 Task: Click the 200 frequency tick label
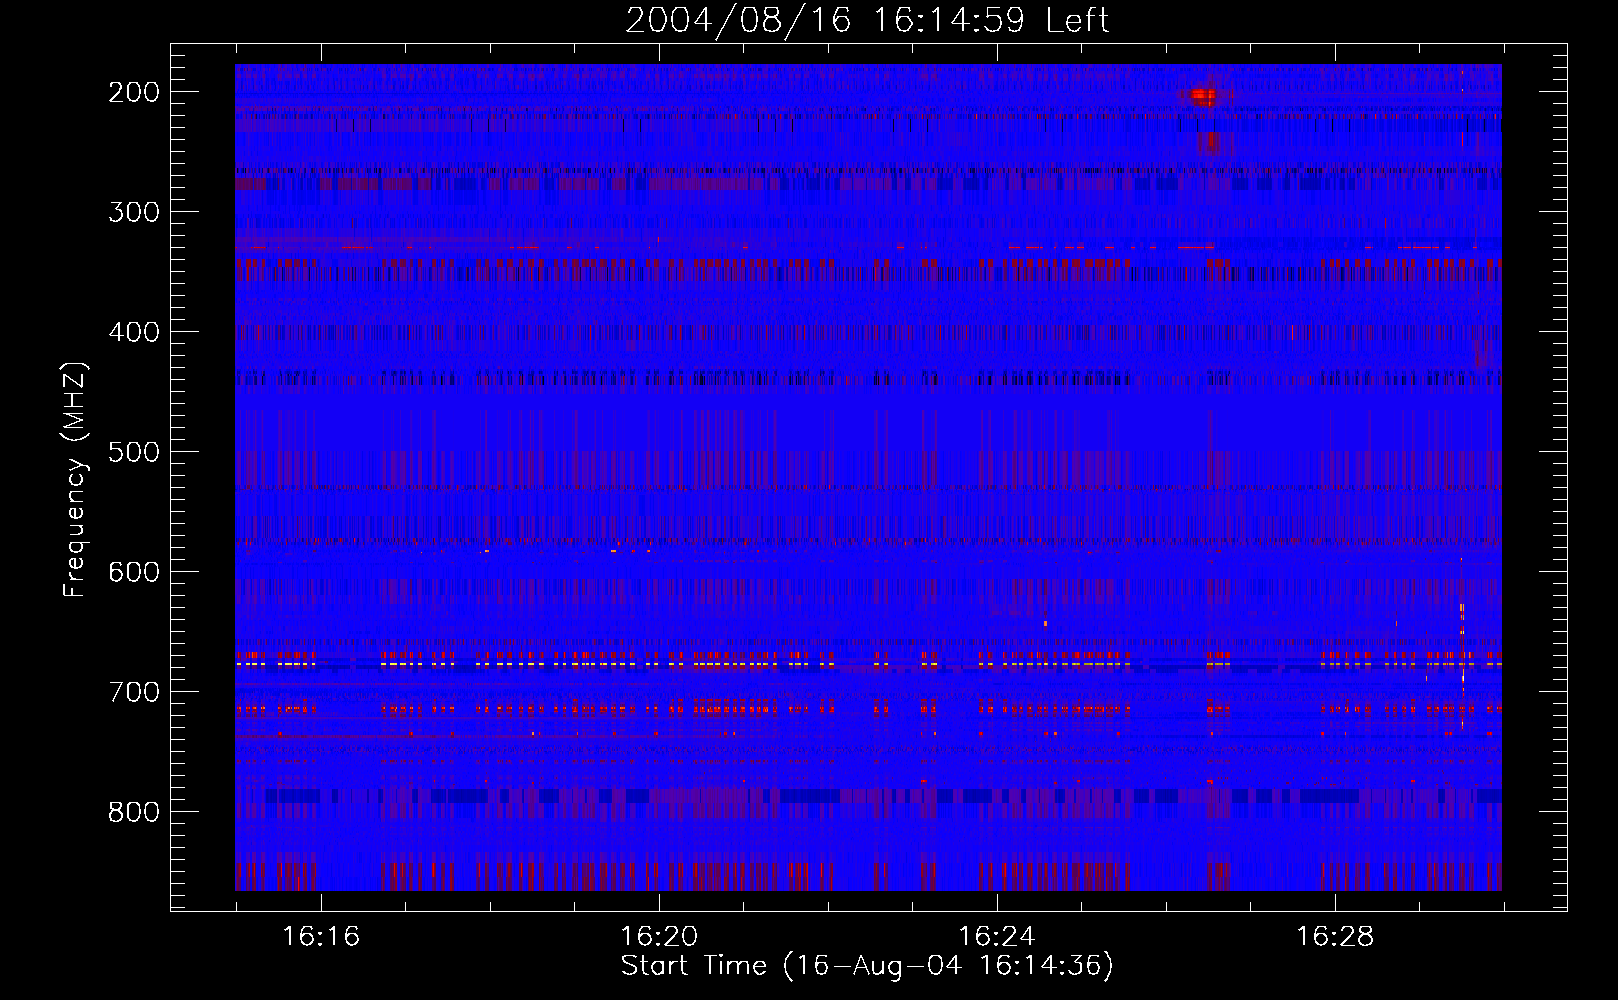[134, 92]
